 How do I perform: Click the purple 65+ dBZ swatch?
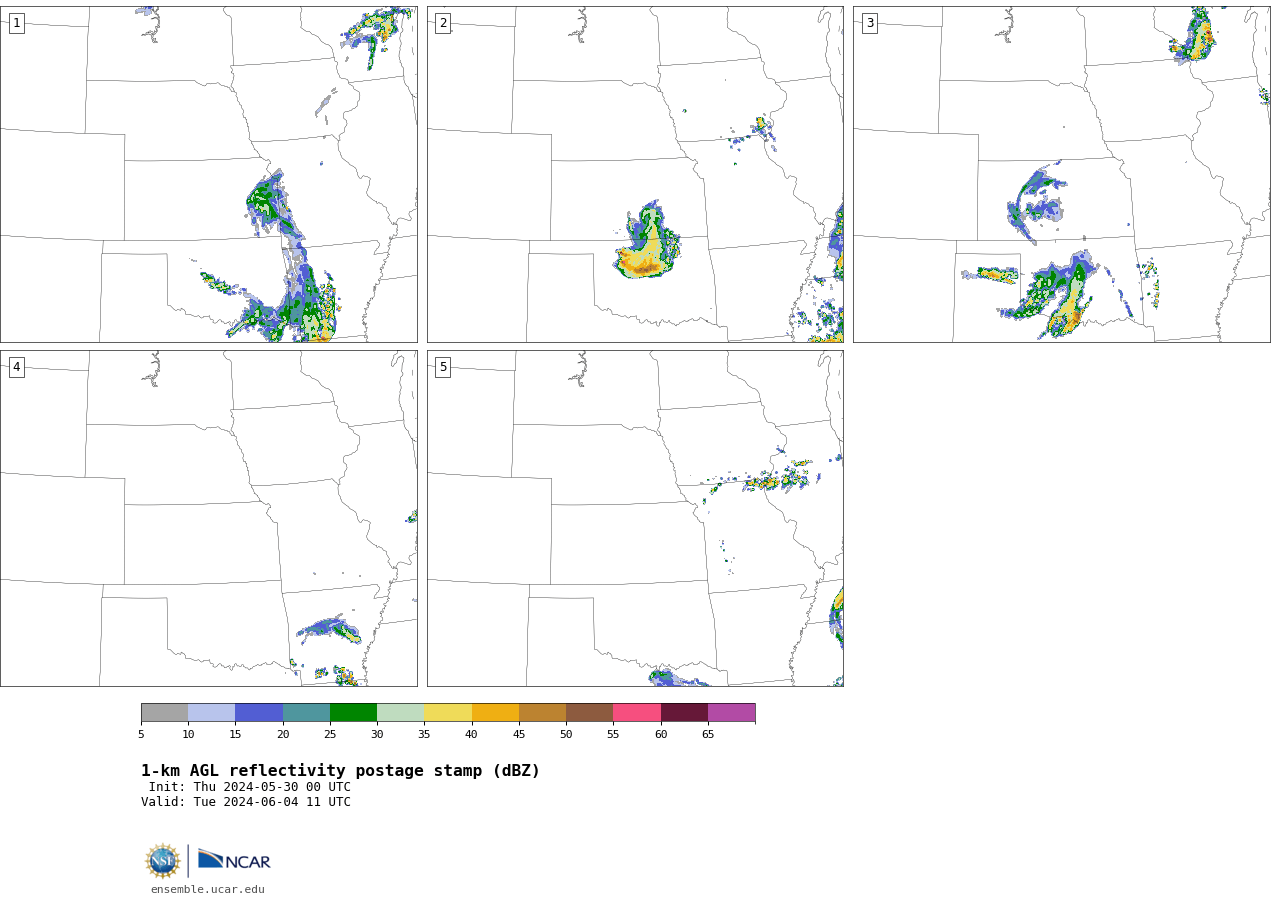[732, 713]
